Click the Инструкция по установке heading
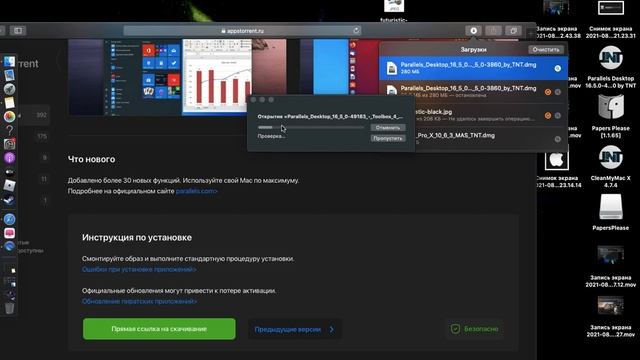Screen dimensions: 640x360 coord(137,238)
